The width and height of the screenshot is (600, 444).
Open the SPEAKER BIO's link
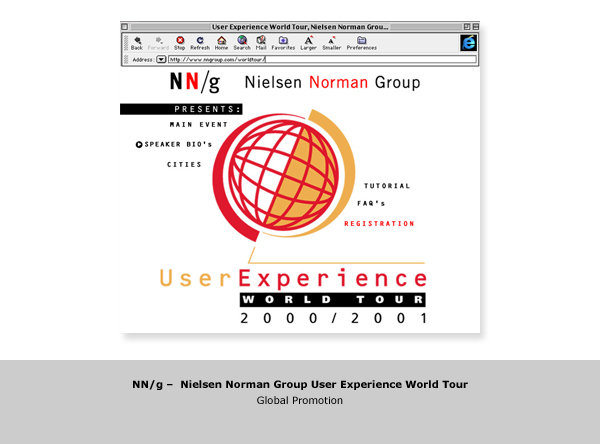point(178,144)
